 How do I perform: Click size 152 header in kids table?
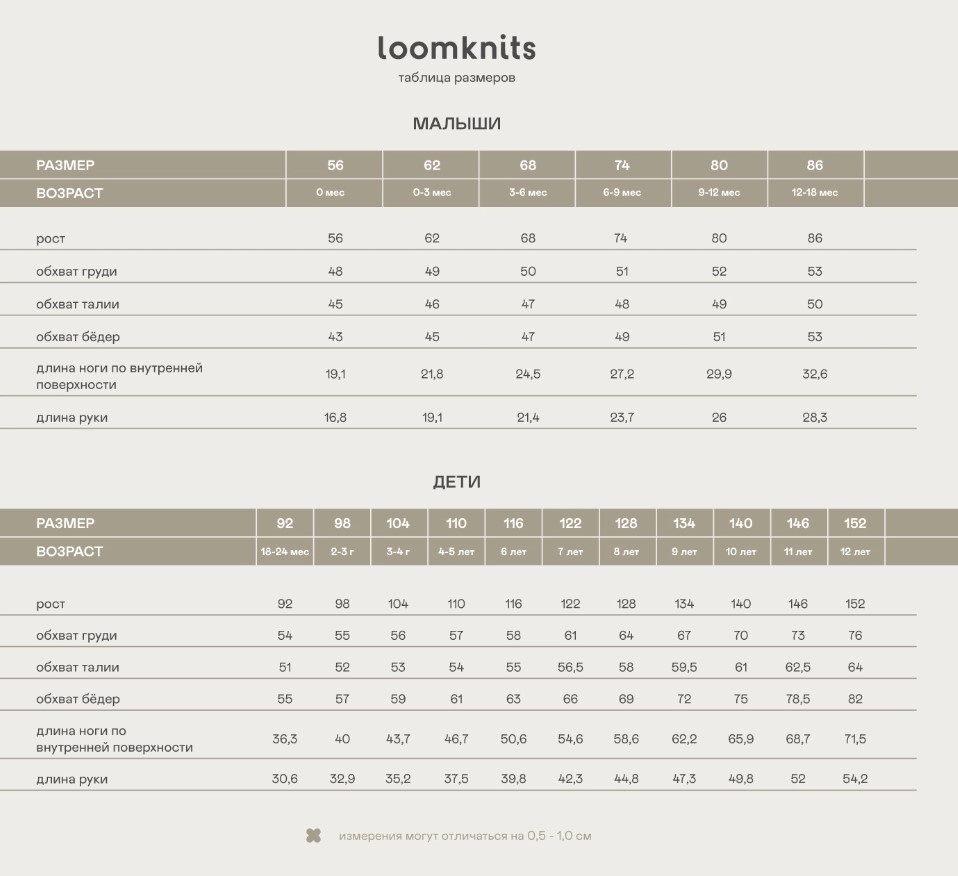(855, 524)
